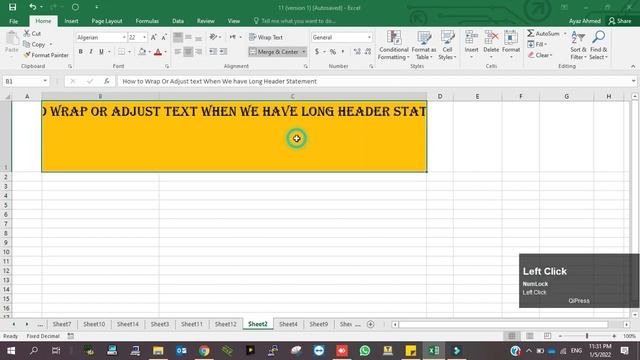Switch to Page Layout view in status bar
The width and height of the screenshot is (640, 360).
529,336
